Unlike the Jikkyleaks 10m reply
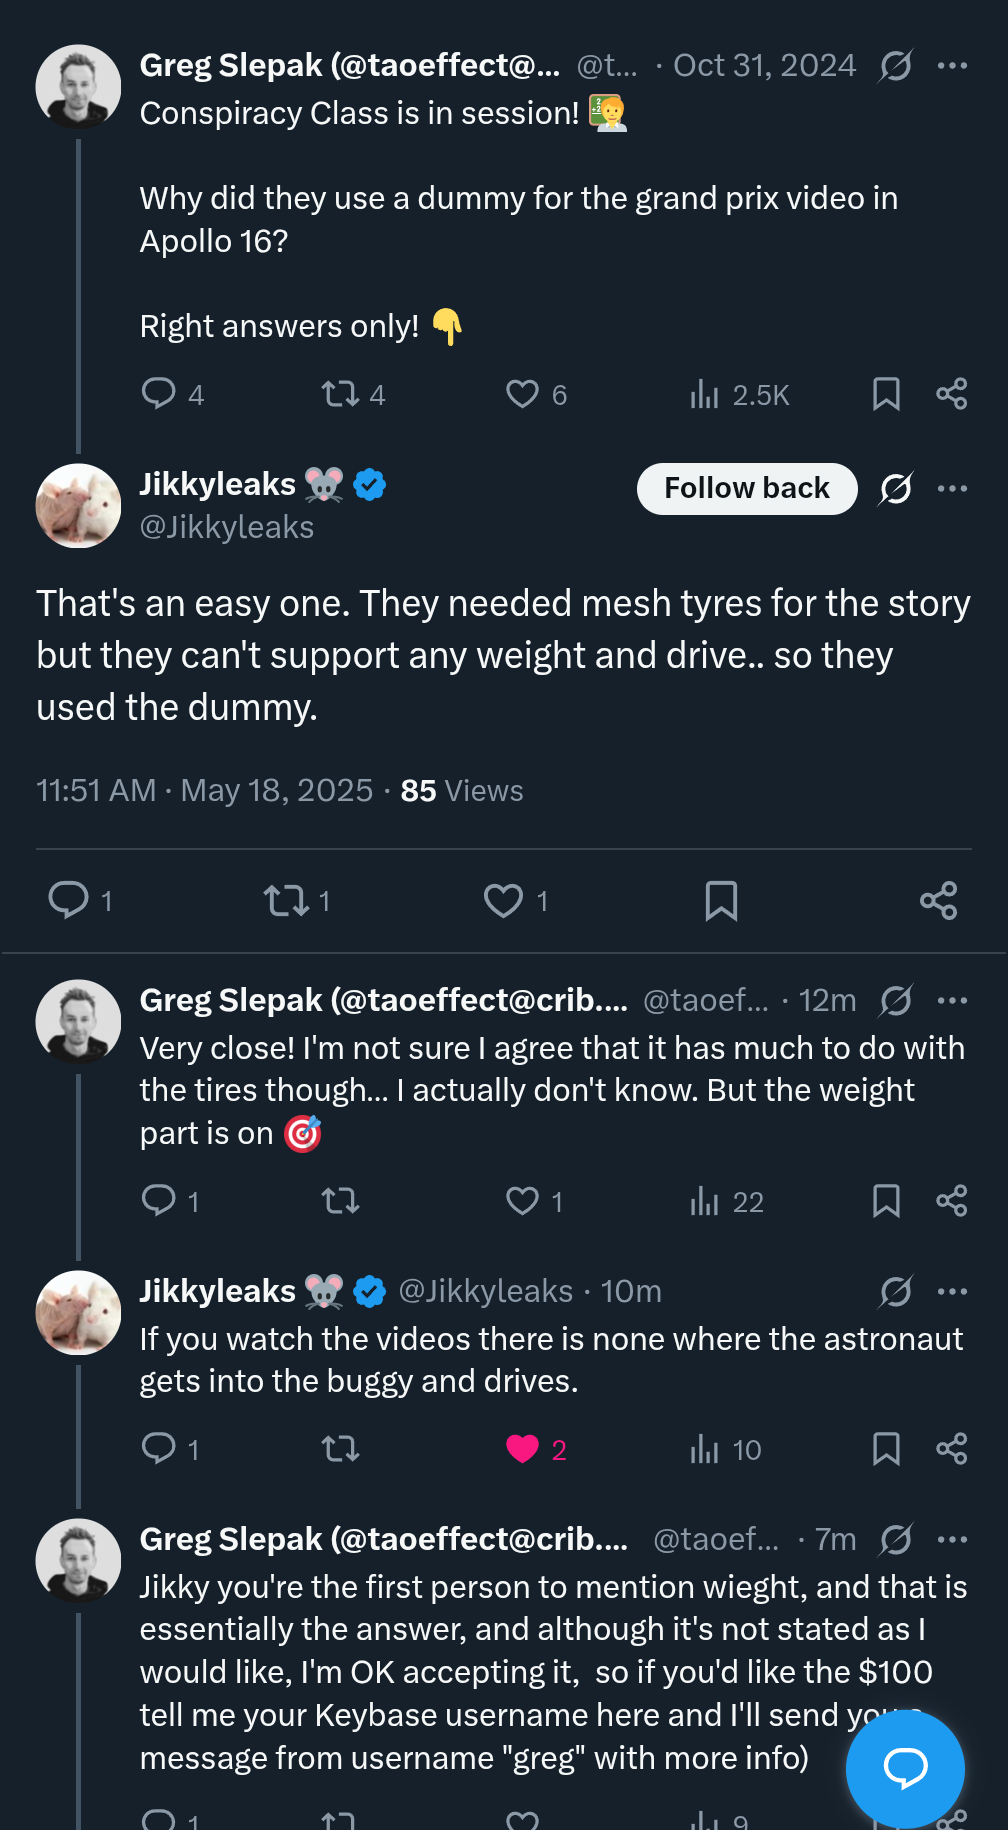 pyautogui.click(x=523, y=1449)
